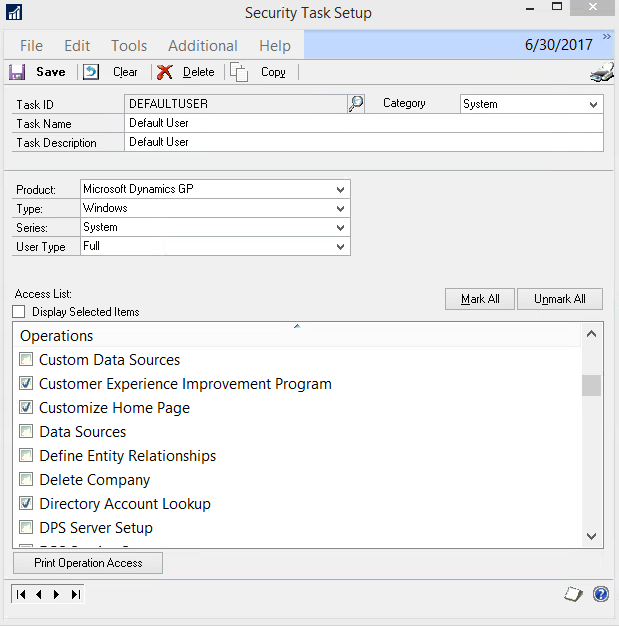Image resolution: width=619 pixels, height=626 pixels.
Task: Click the Task Name field
Action: pyautogui.click(x=364, y=123)
